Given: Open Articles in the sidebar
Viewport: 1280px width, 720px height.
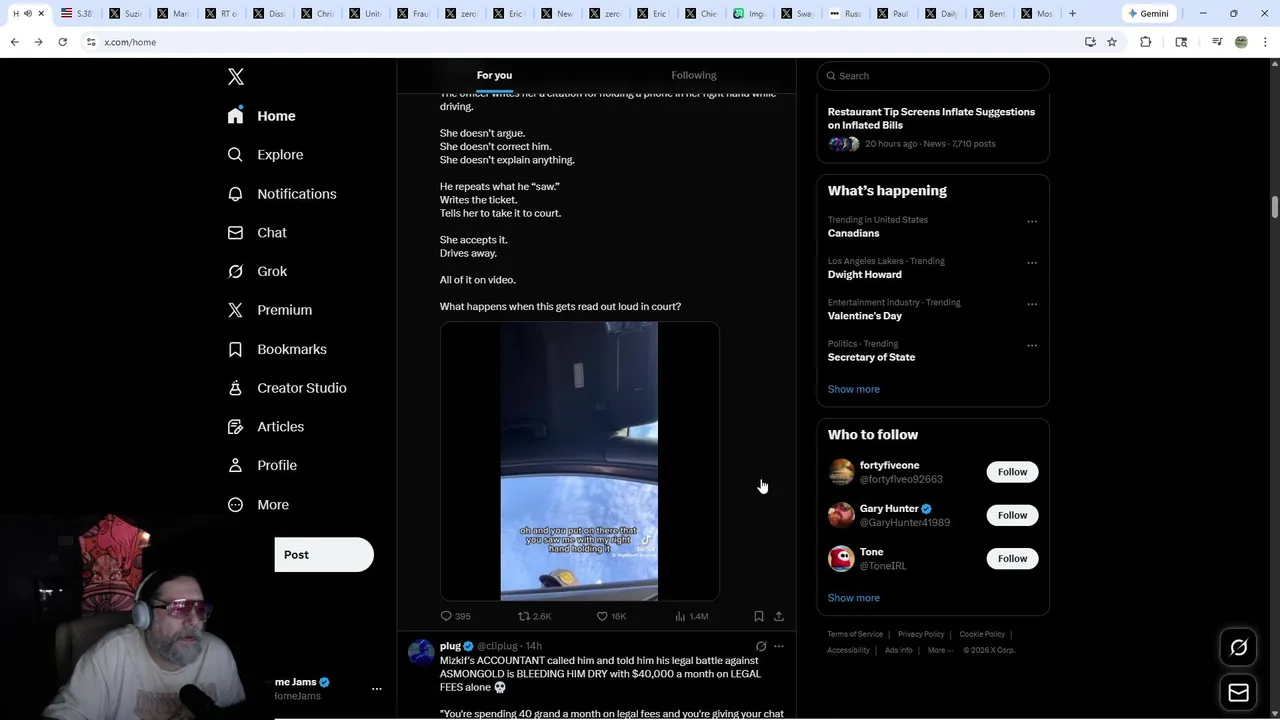Looking at the screenshot, I should [266, 427].
